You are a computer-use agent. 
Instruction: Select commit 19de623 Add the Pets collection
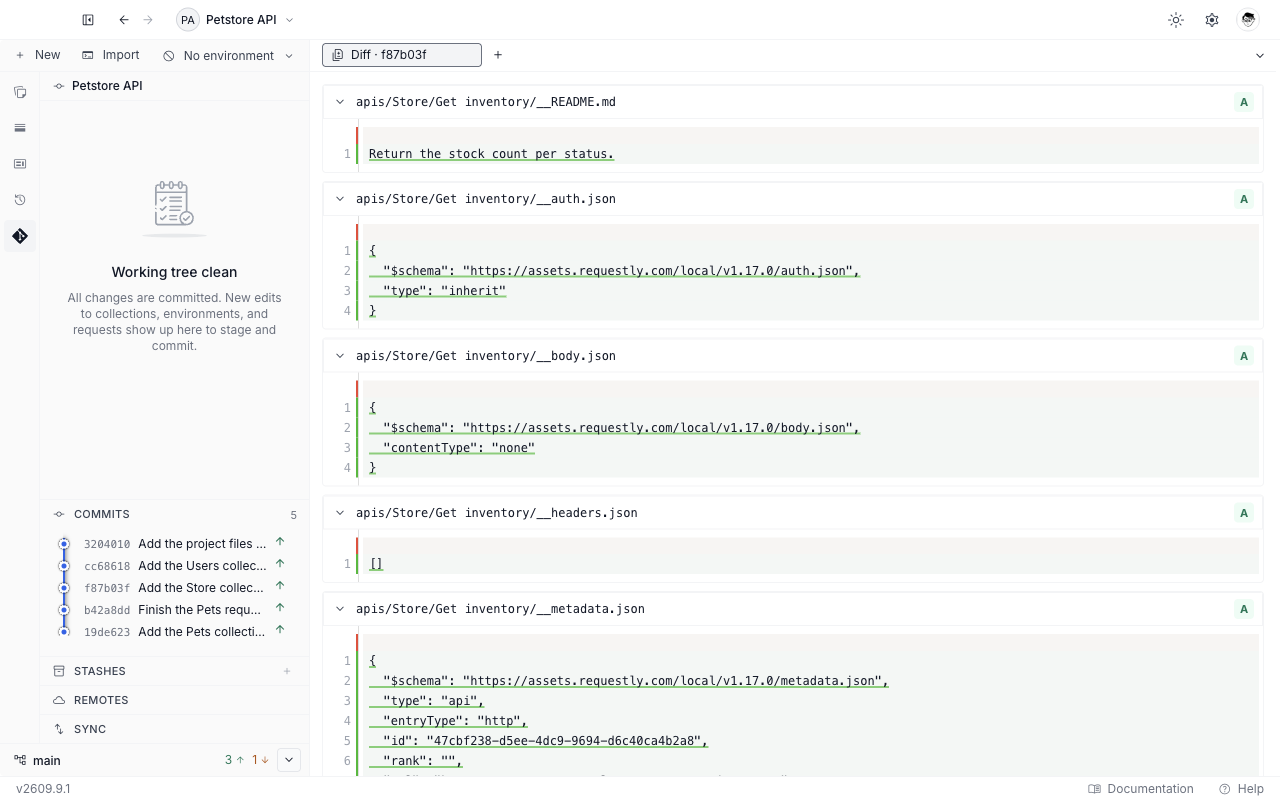point(175,632)
